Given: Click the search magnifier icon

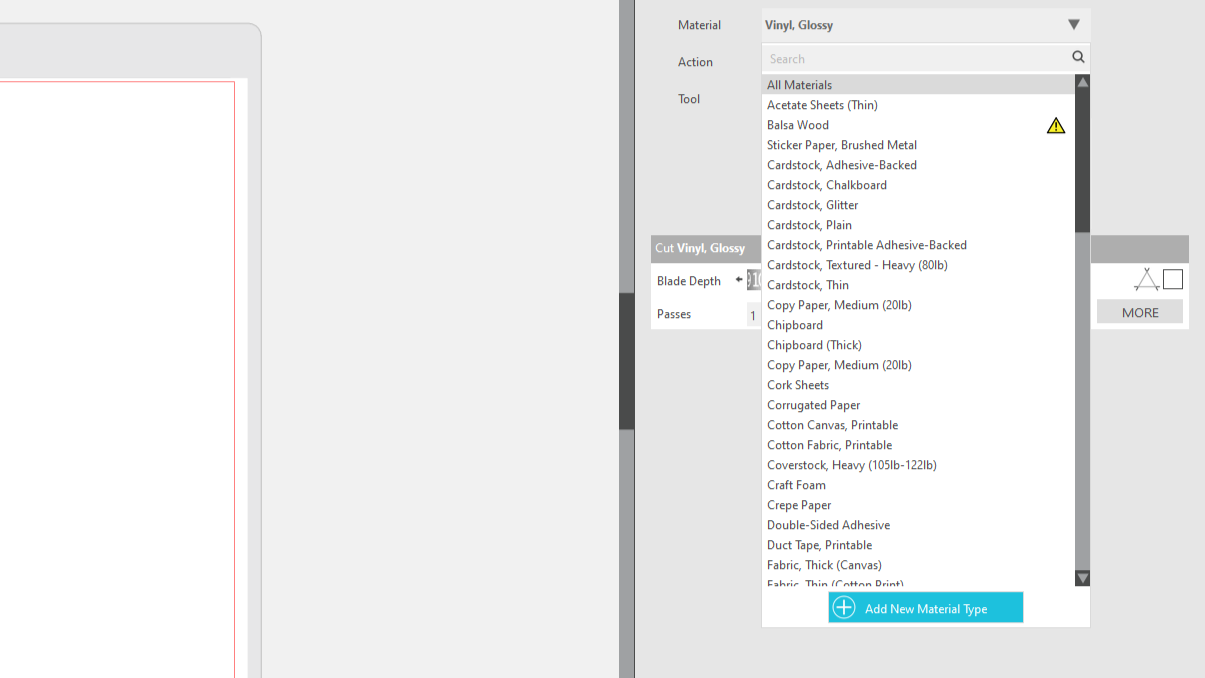Looking at the screenshot, I should [x=1078, y=58].
